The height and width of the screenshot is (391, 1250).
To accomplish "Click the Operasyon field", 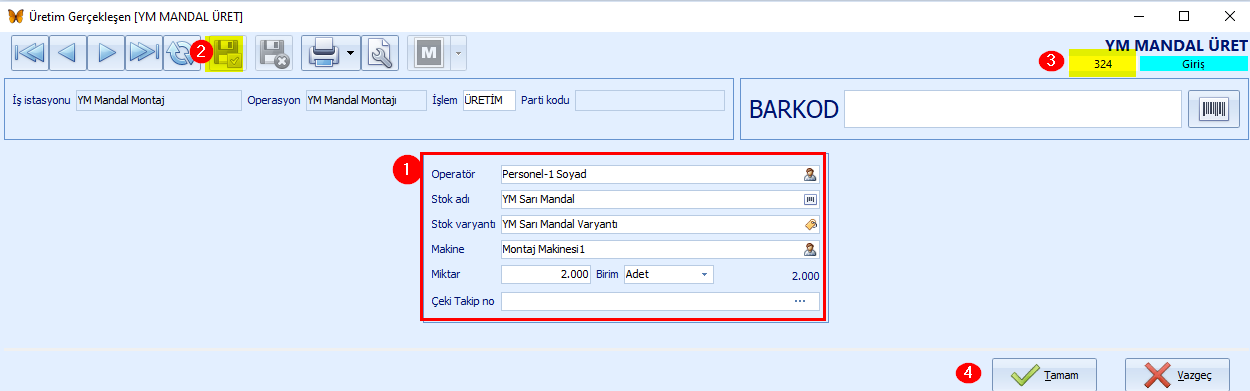I will pyautogui.click(x=365, y=100).
